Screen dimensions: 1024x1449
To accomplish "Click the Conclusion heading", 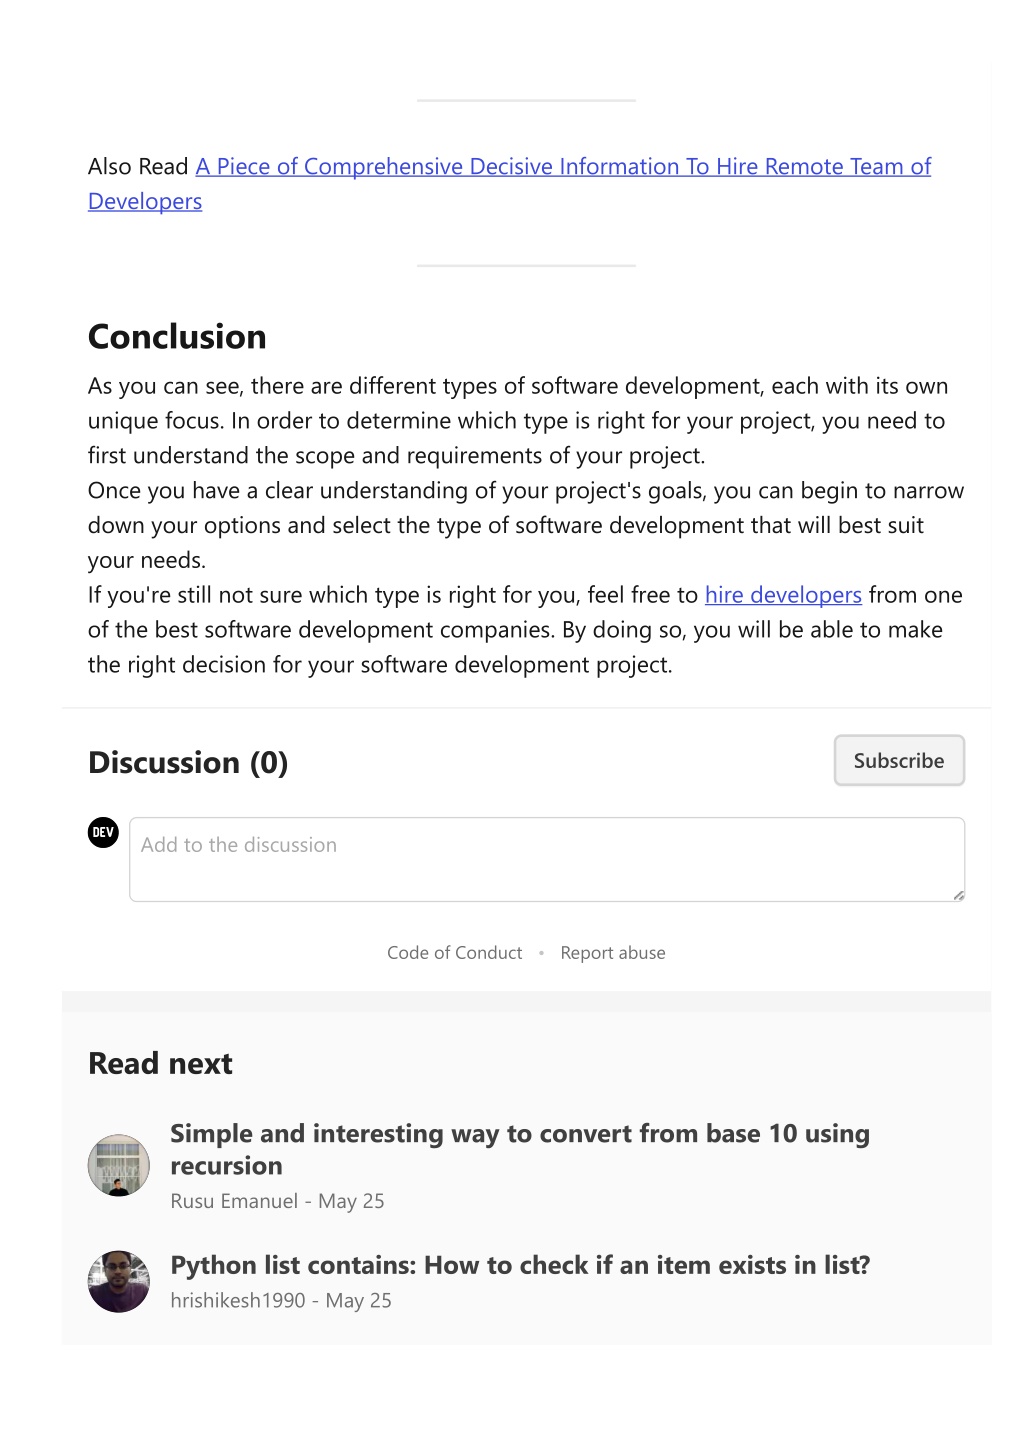I will 177,337.
